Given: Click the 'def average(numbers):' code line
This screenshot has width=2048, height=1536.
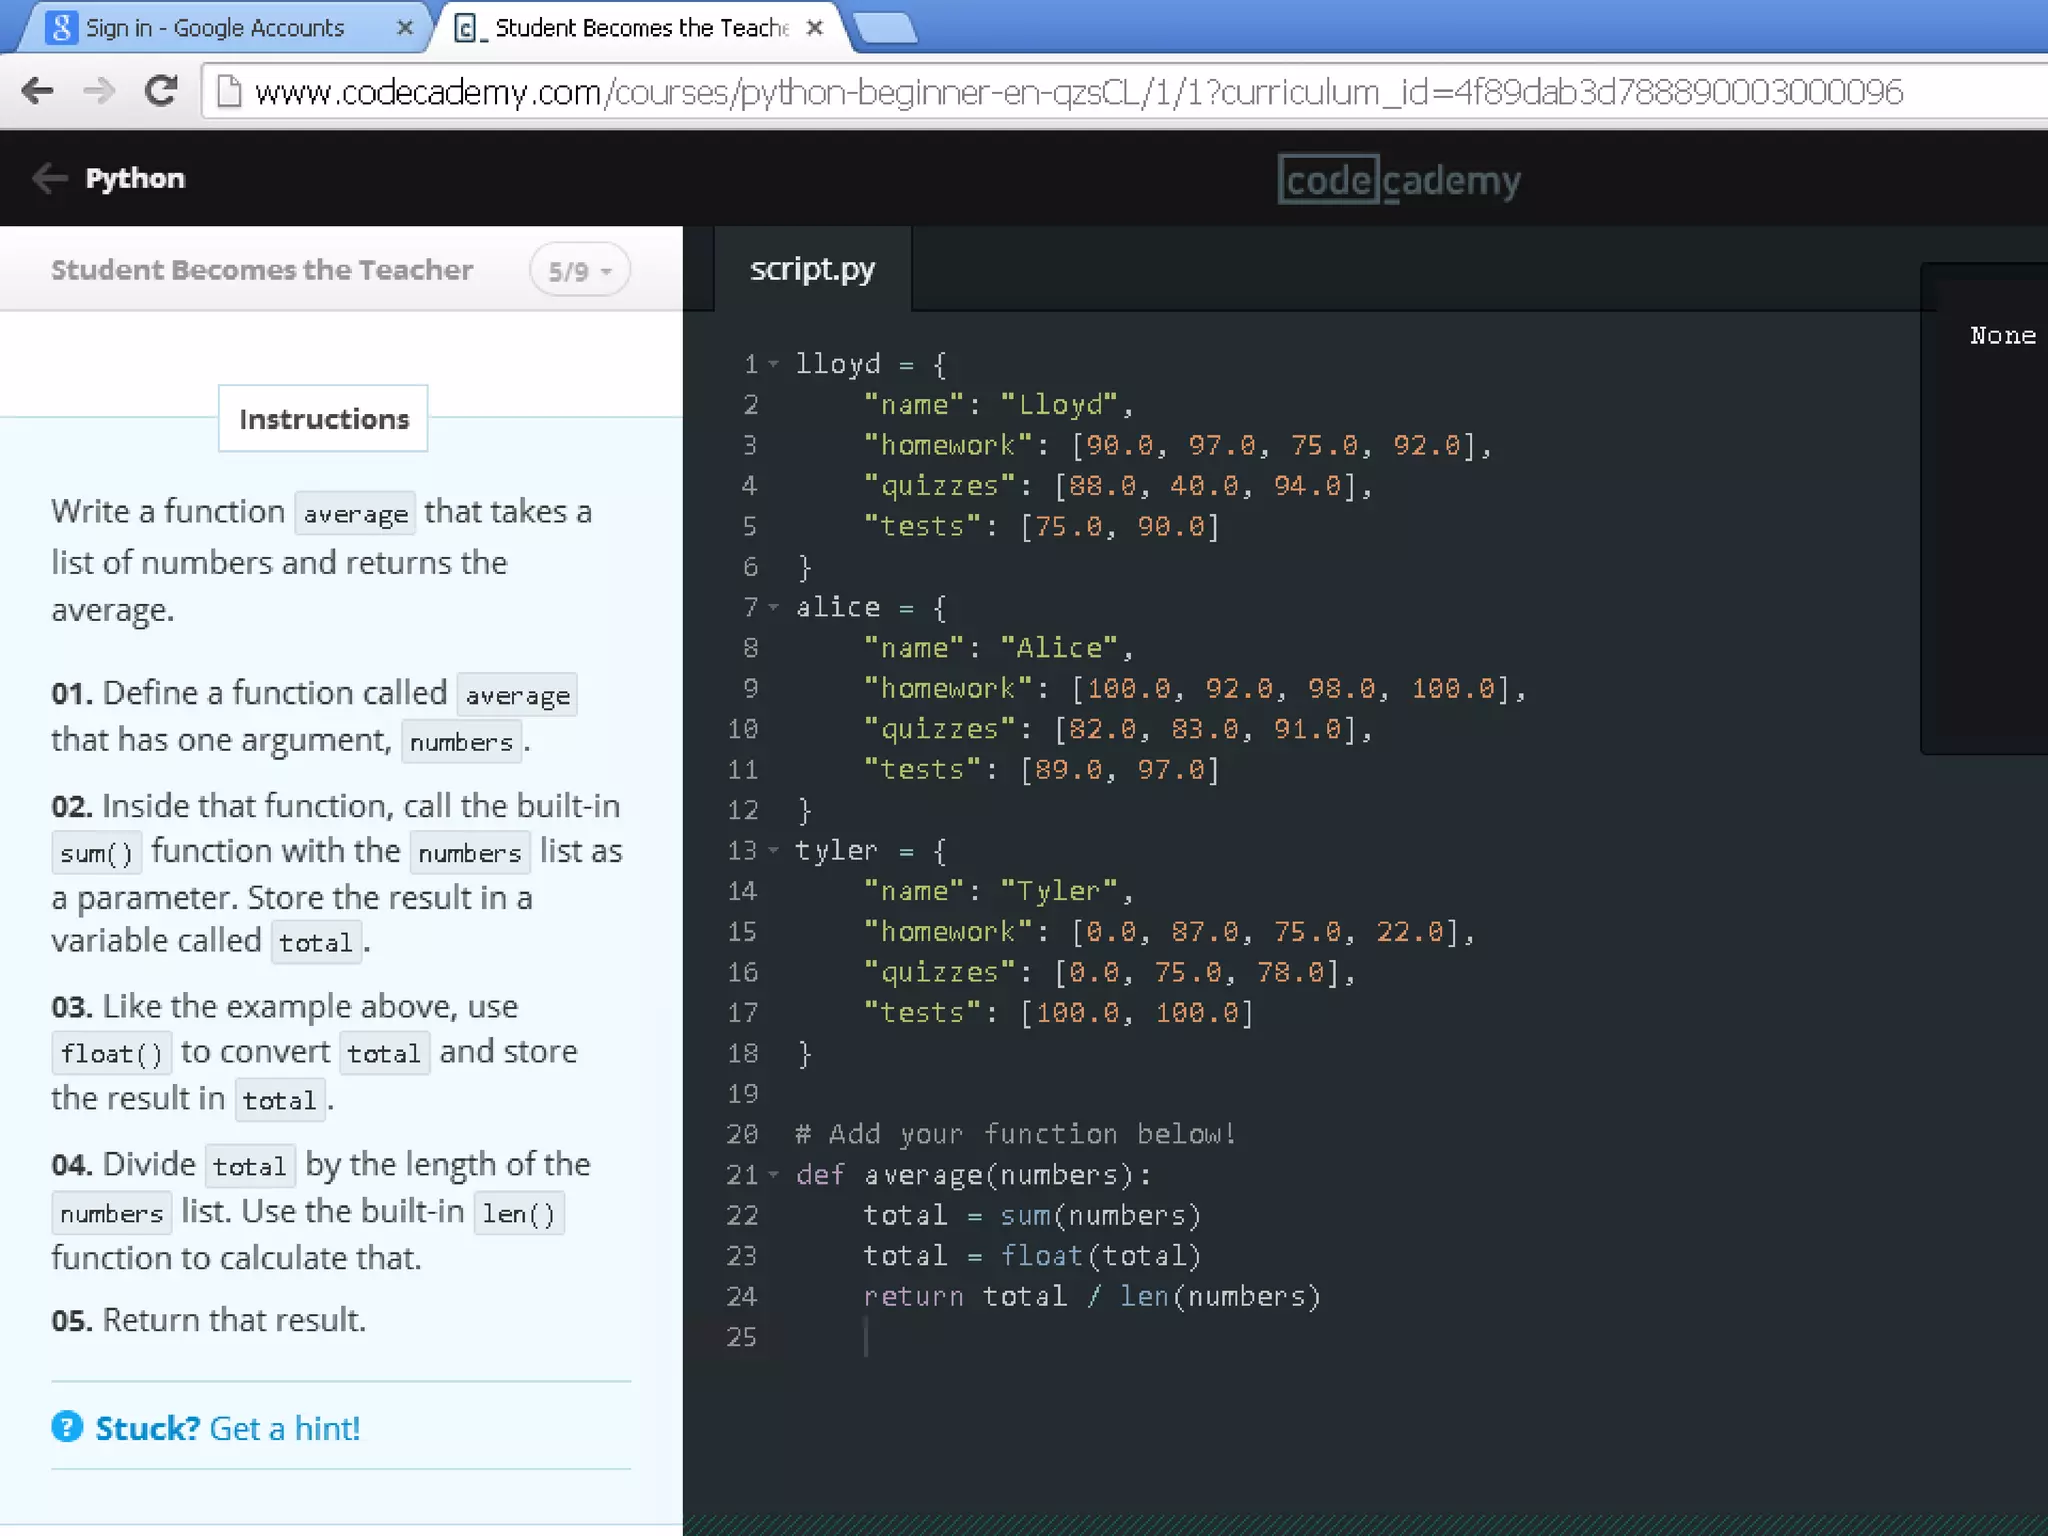Looking at the screenshot, I should (973, 1175).
